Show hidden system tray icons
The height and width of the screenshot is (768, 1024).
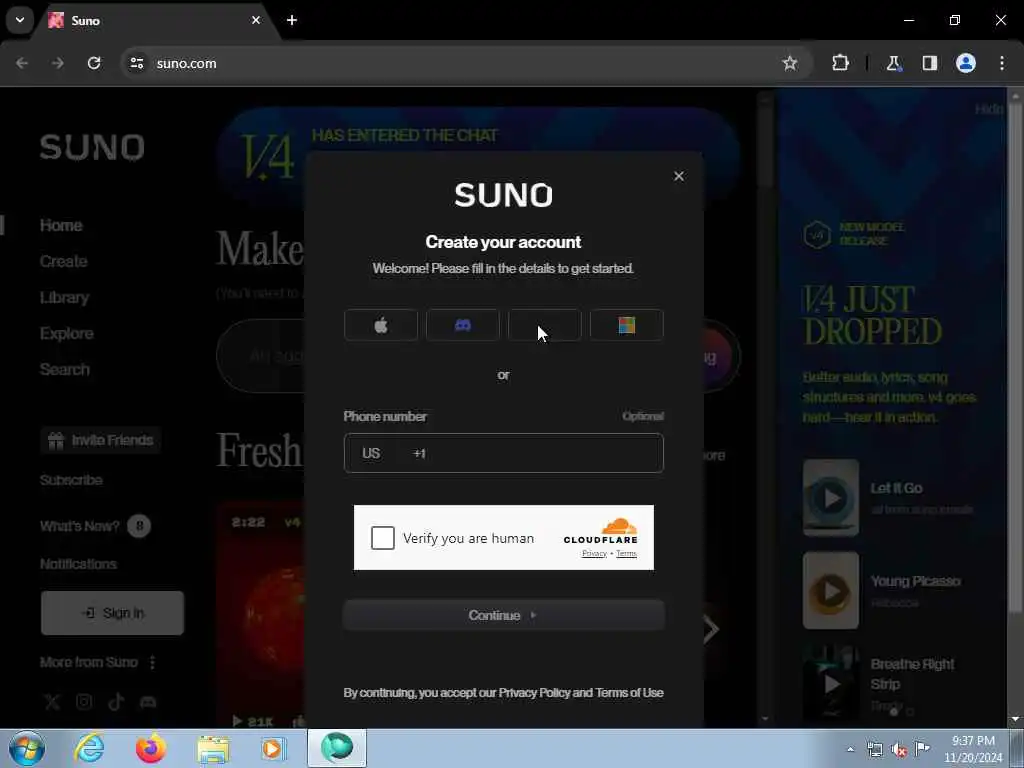coord(850,749)
